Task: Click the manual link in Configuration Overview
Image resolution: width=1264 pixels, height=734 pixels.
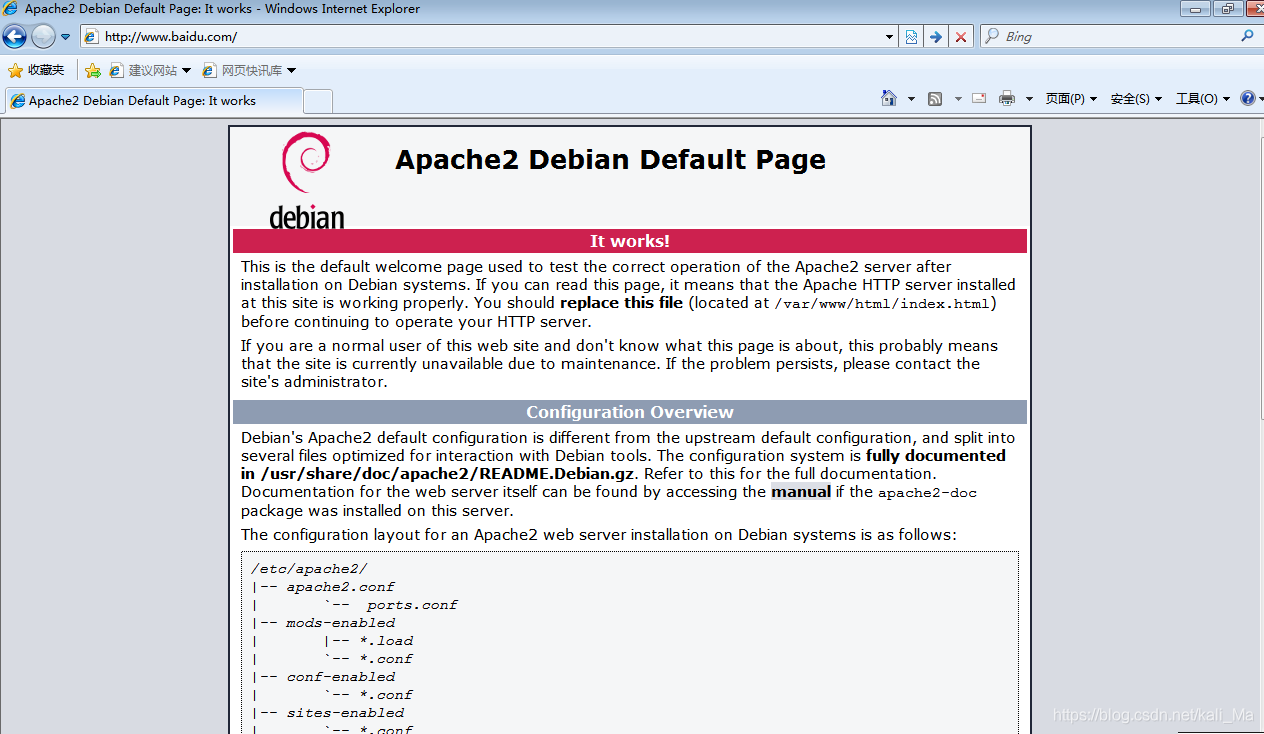Action: coord(801,491)
